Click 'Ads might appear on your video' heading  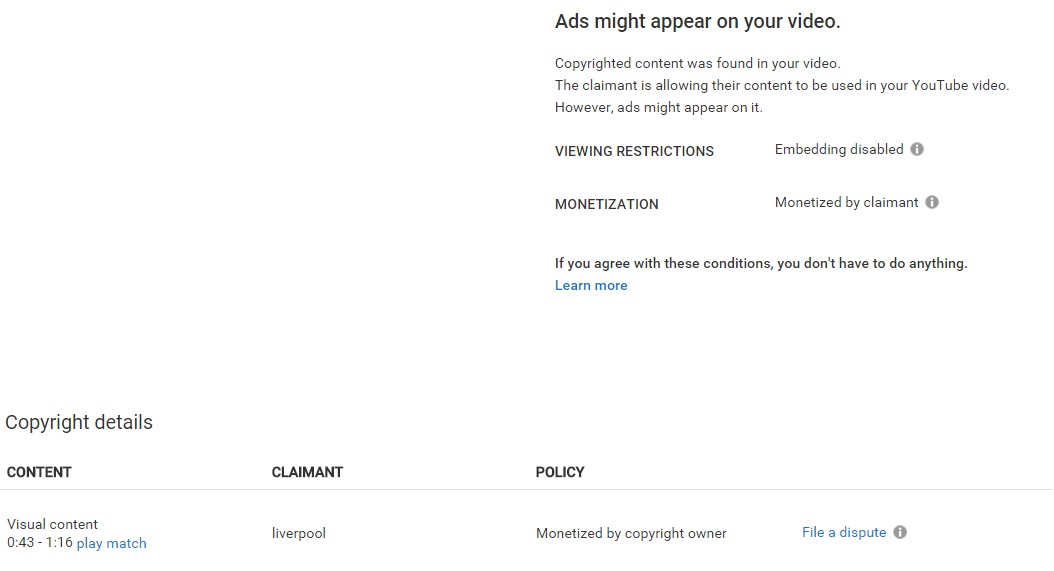click(698, 22)
